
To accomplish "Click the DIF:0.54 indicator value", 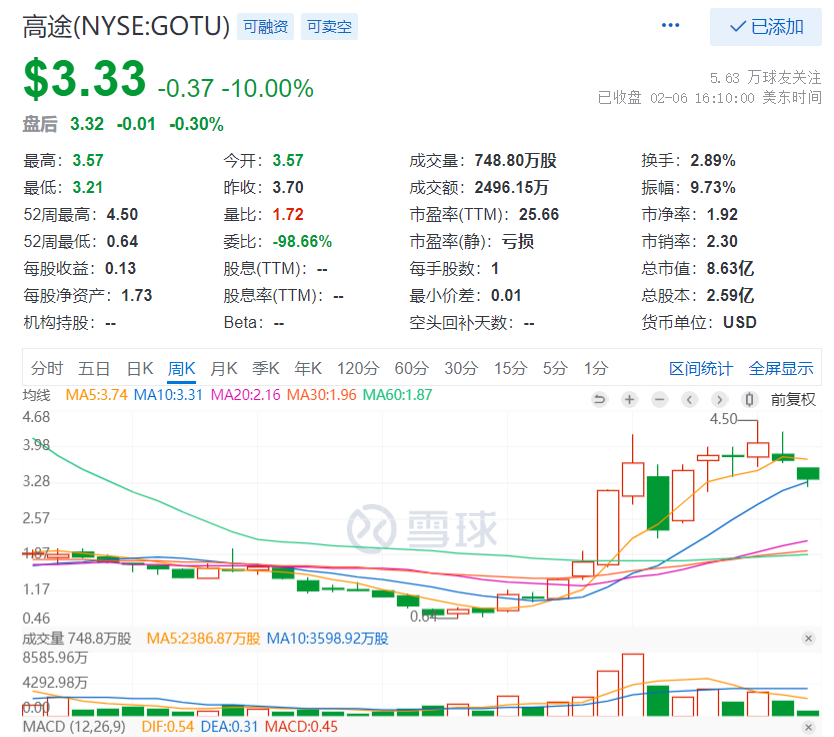I will 168,727.
